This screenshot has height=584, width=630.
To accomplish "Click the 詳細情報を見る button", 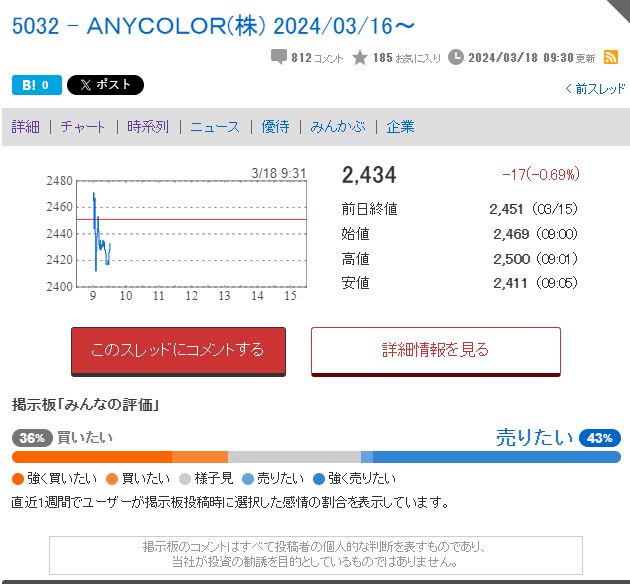I will pos(435,350).
